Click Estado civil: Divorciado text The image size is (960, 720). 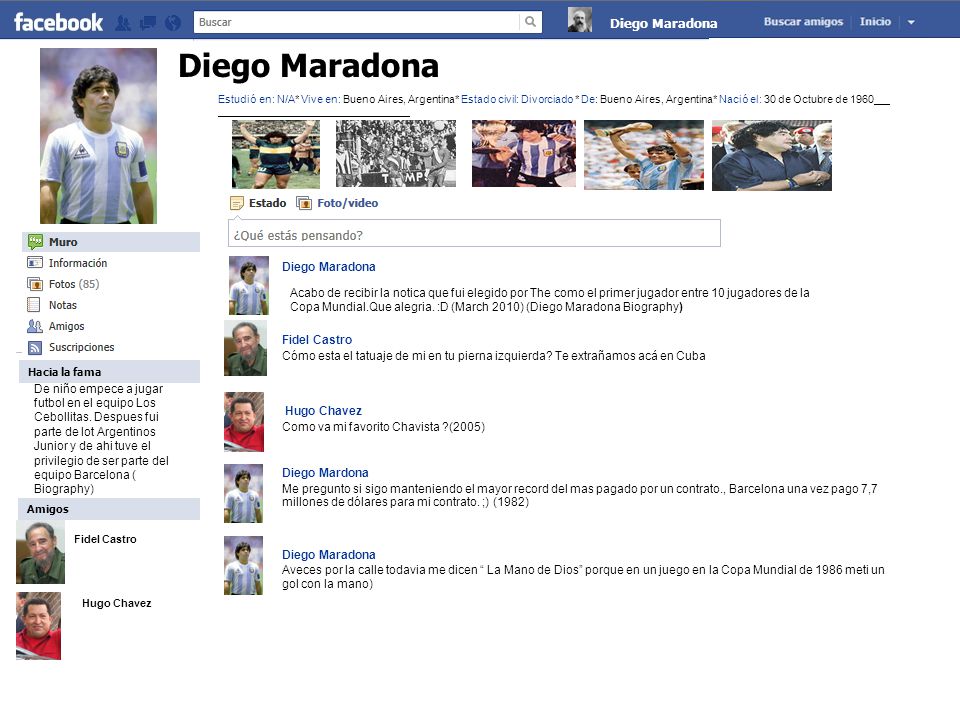coord(517,99)
